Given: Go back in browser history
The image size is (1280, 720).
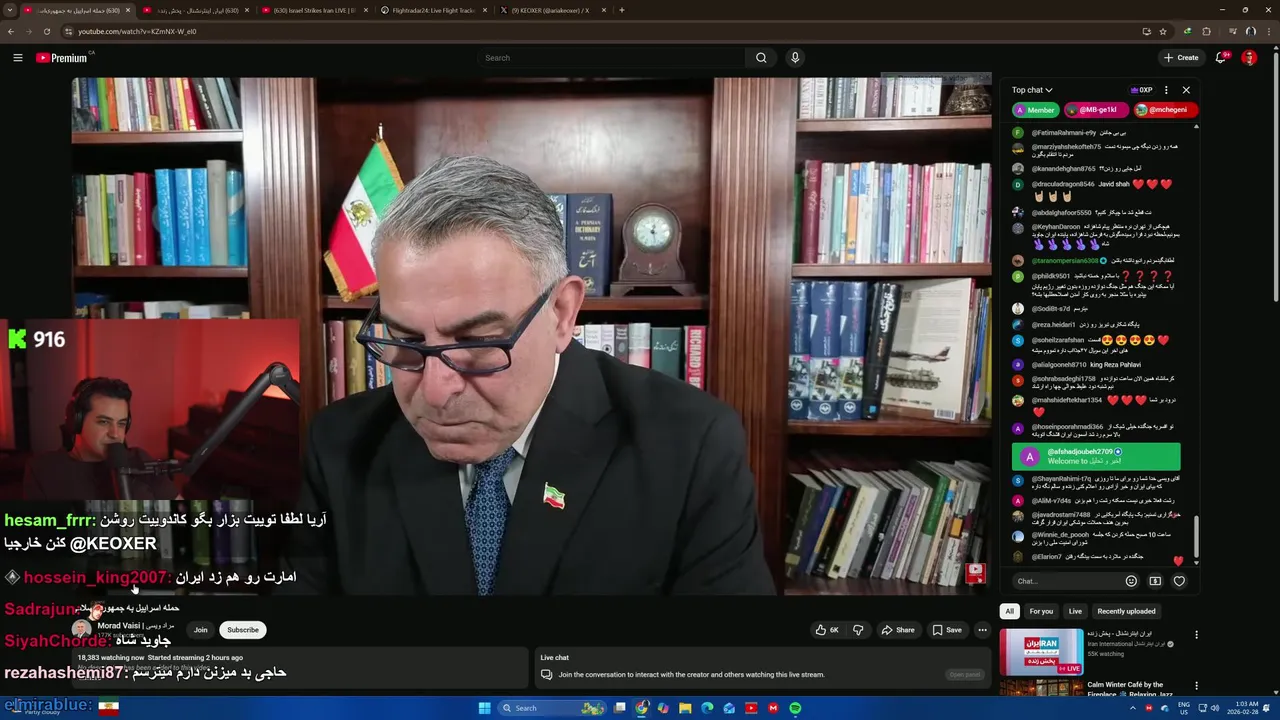Looking at the screenshot, I should (12, 31).
